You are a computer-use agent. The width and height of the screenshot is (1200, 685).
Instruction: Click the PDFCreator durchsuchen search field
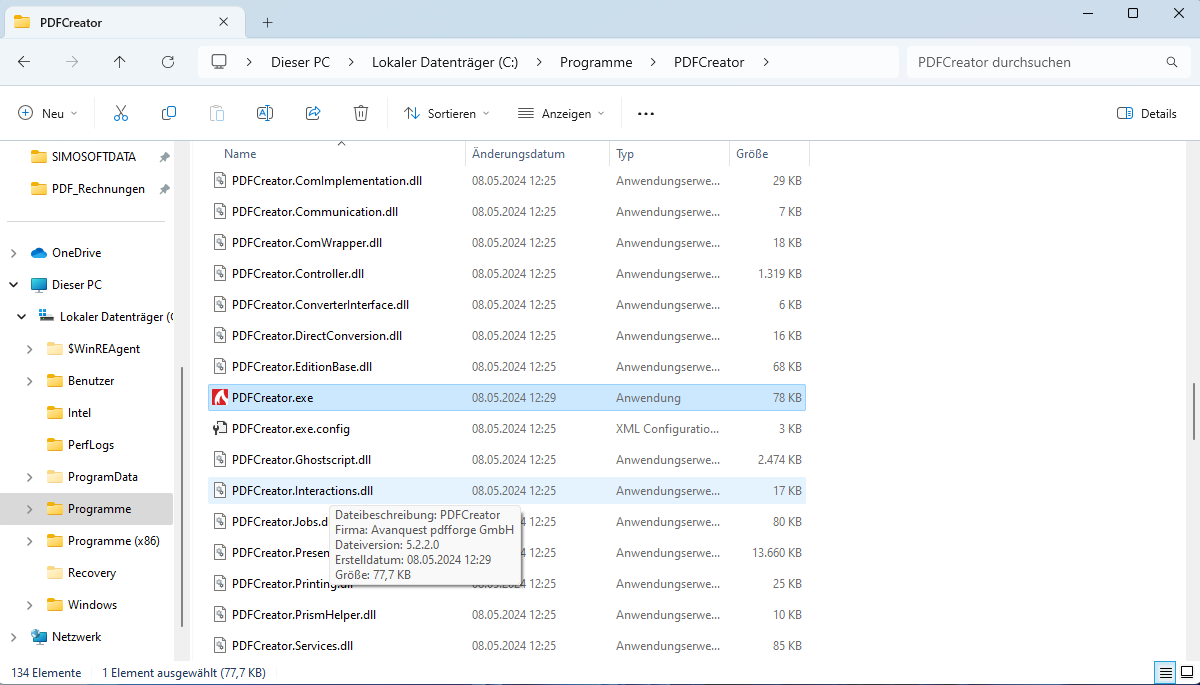pyautogui.click(x=1035, y=62)
